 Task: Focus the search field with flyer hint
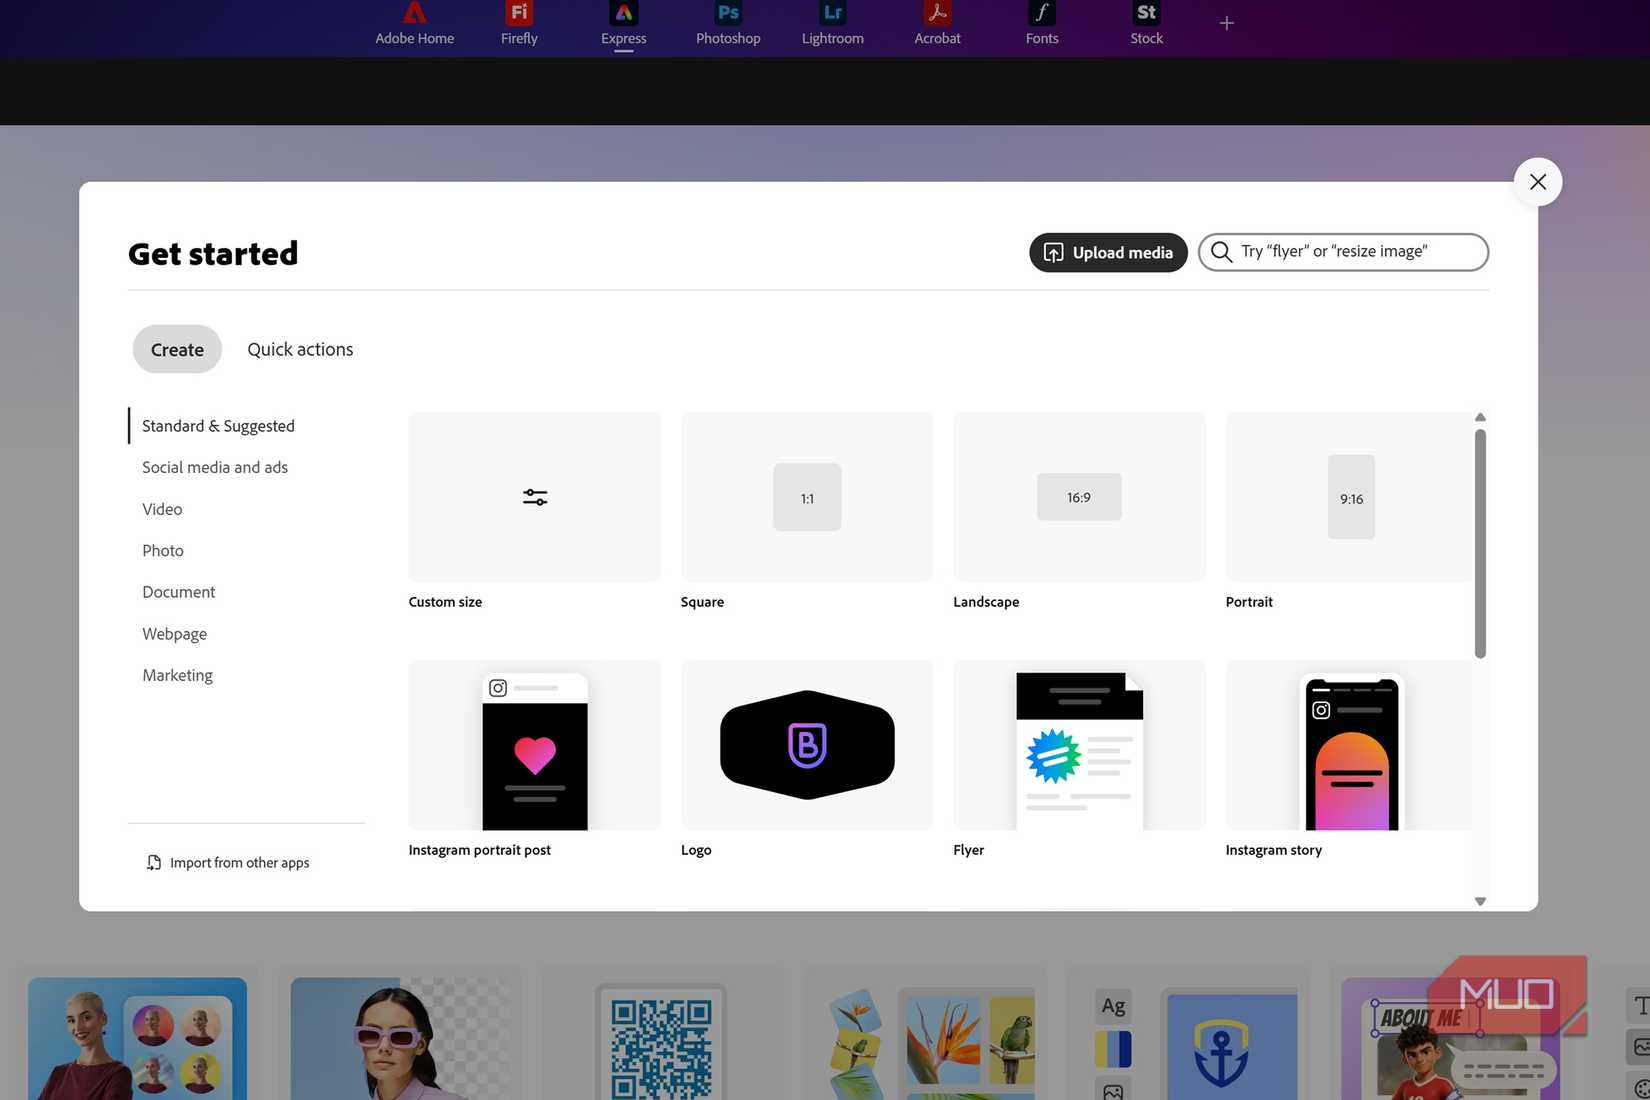tap(1343, 252)
